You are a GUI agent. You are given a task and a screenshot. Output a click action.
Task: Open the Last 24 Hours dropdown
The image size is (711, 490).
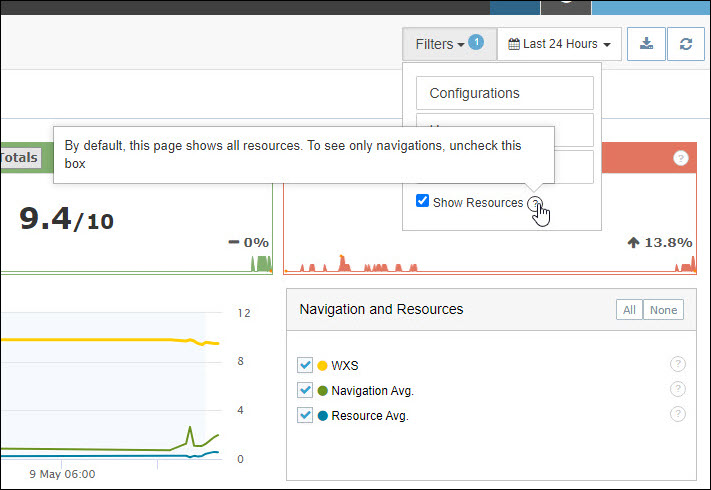click(x=559, y=44)
